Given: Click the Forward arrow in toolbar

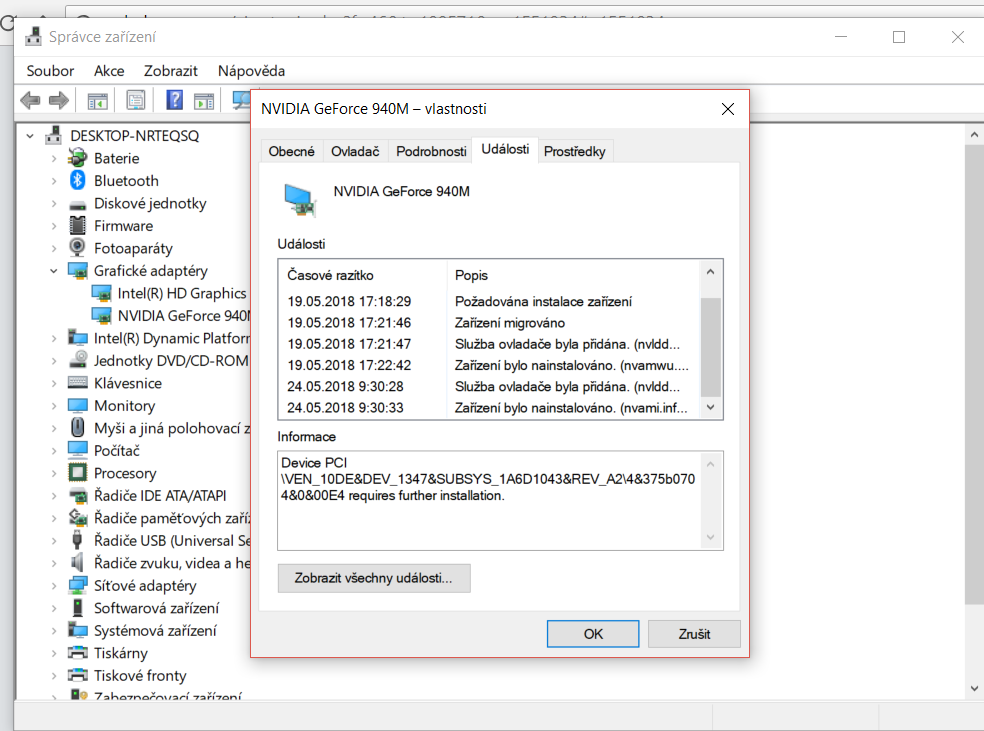Looking at the screenshot, I should tap(58, 100).
